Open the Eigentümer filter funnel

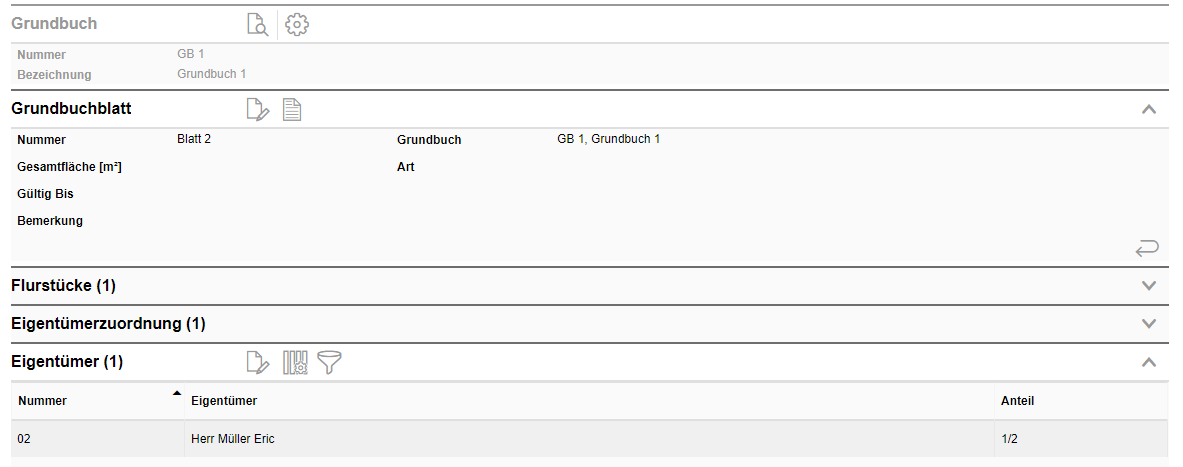329,363
